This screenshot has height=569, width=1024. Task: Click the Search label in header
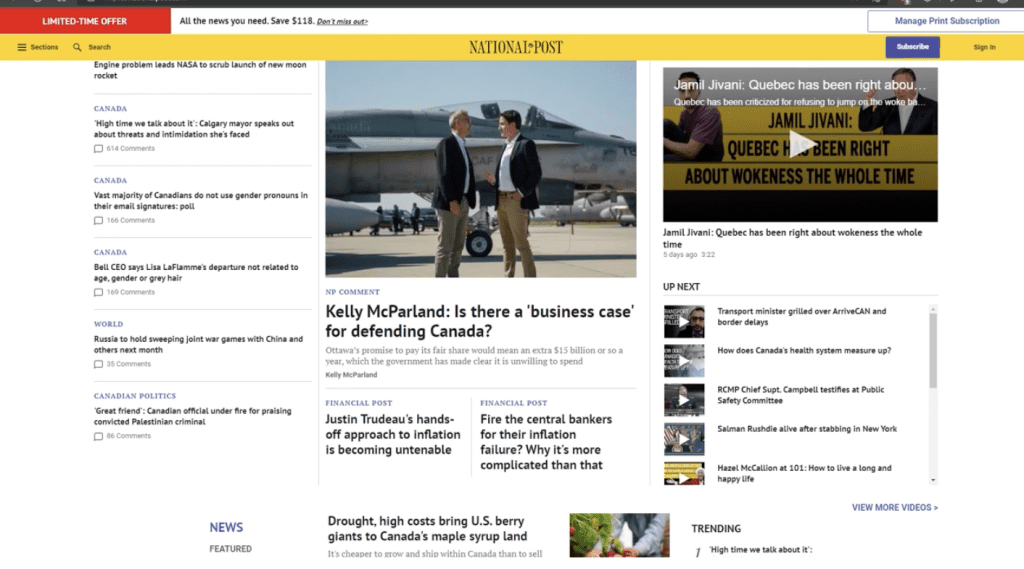point(99,47)
